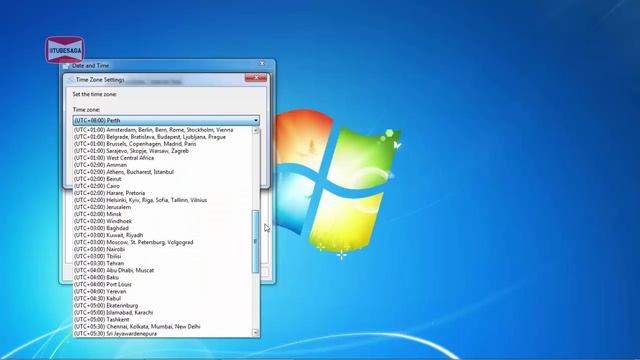Select Sarajevo, Skopje, Warsaw, Zagreb time zone

point(163,151)
